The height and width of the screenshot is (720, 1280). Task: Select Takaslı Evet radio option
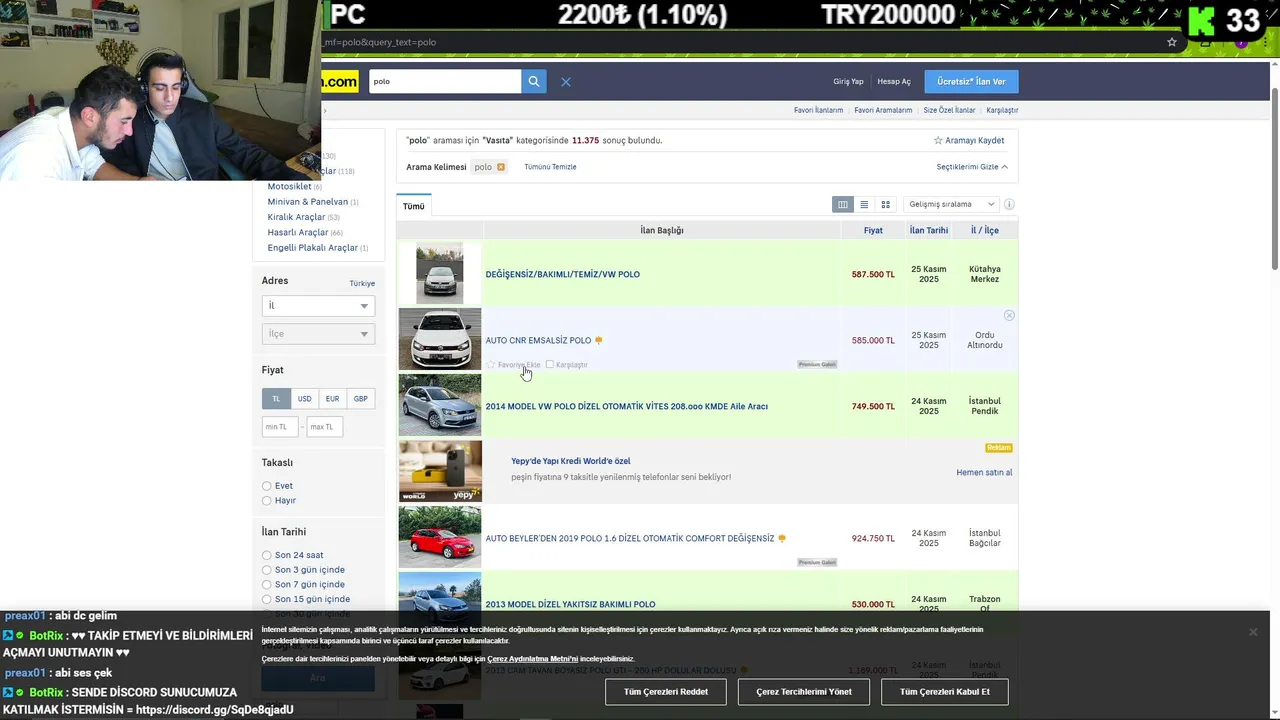coord(267,486)
